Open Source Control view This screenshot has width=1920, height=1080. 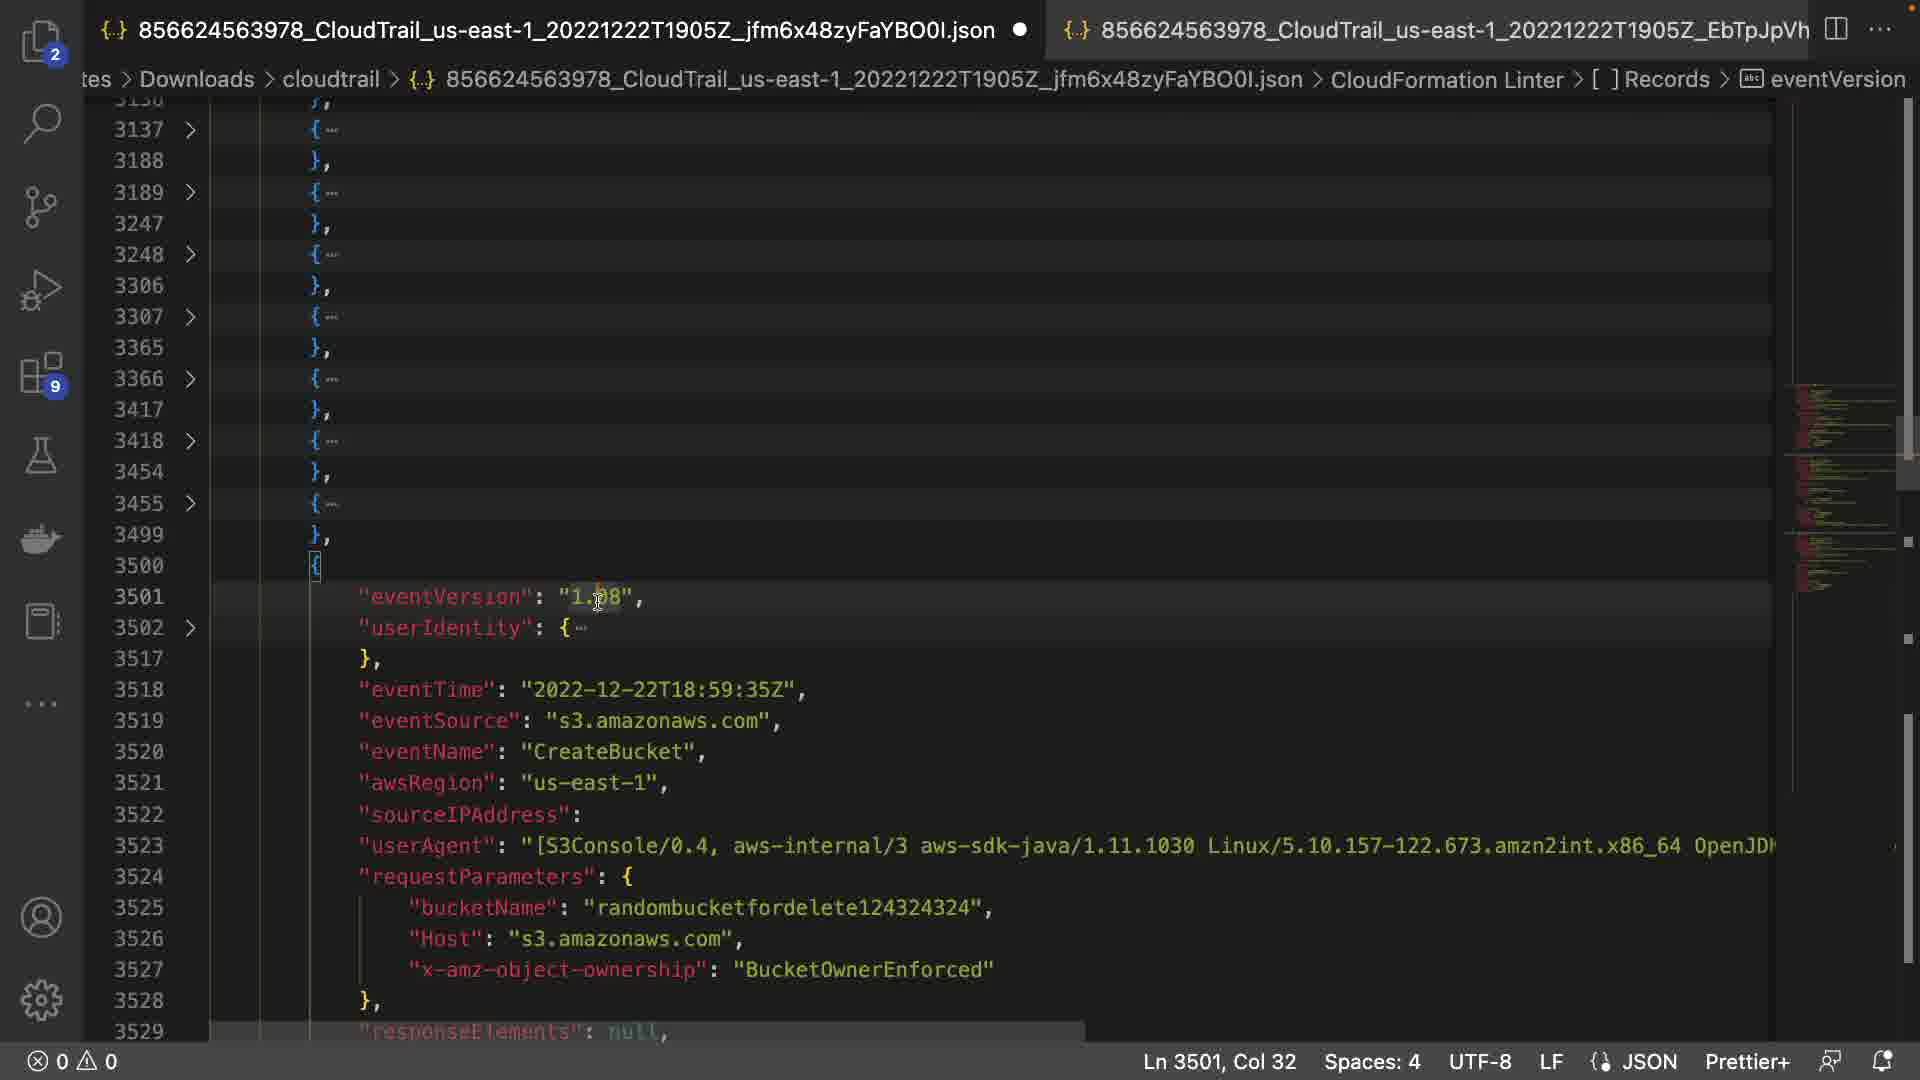(x=41, y=207)
